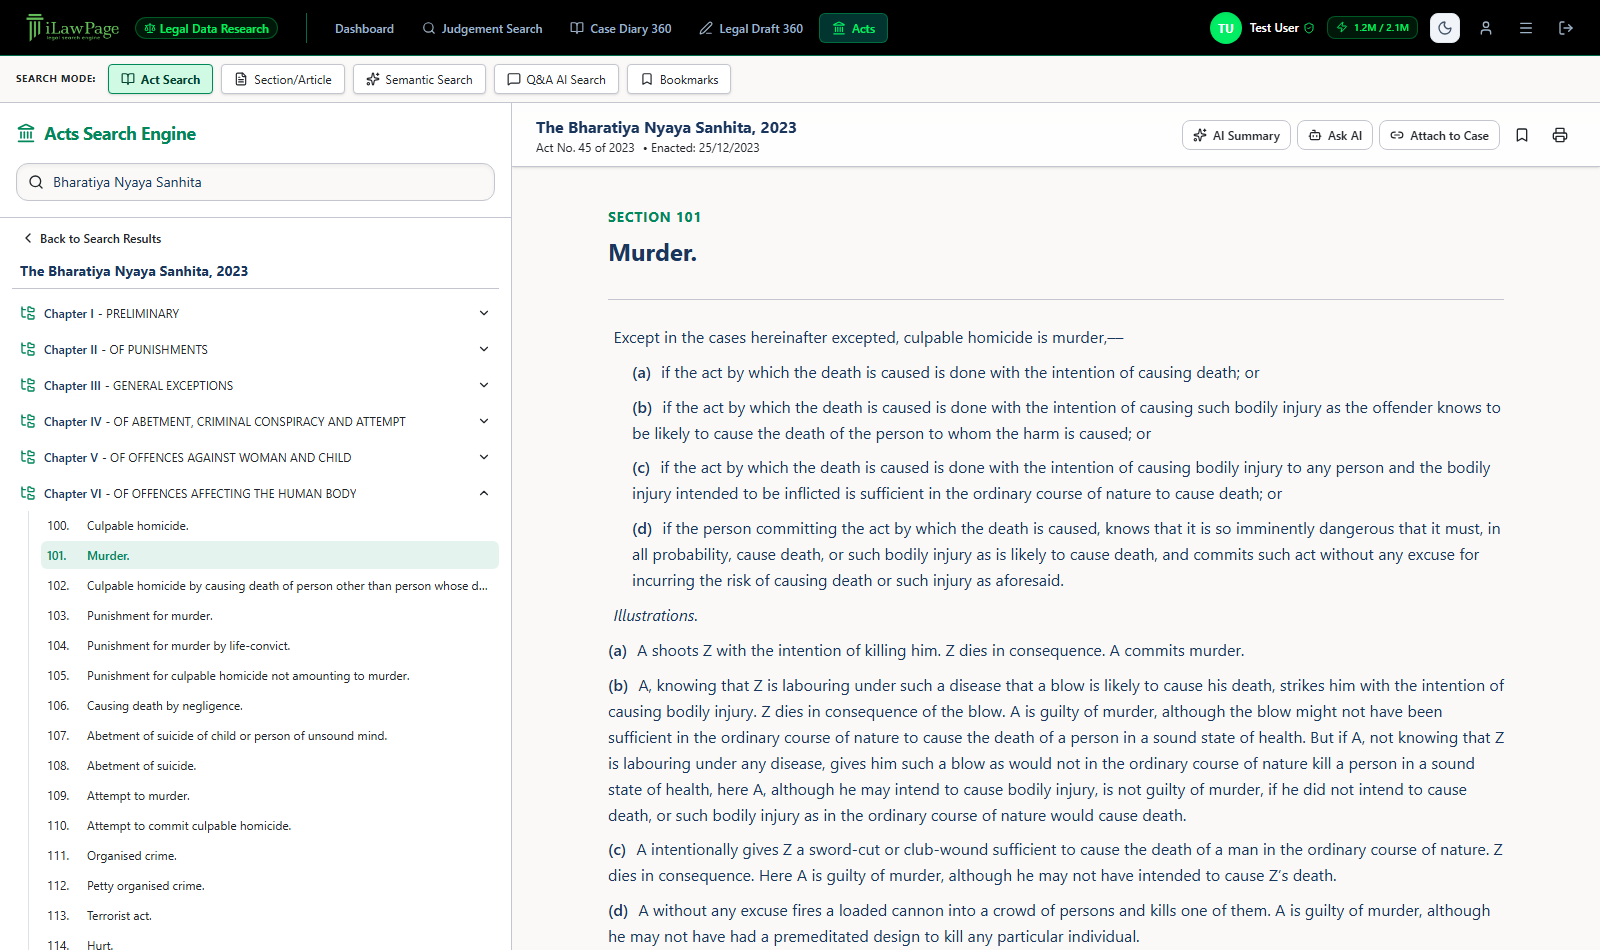Go Back to Search Results
Viewport: 1600px width, 950px height.
pos(92,239)
